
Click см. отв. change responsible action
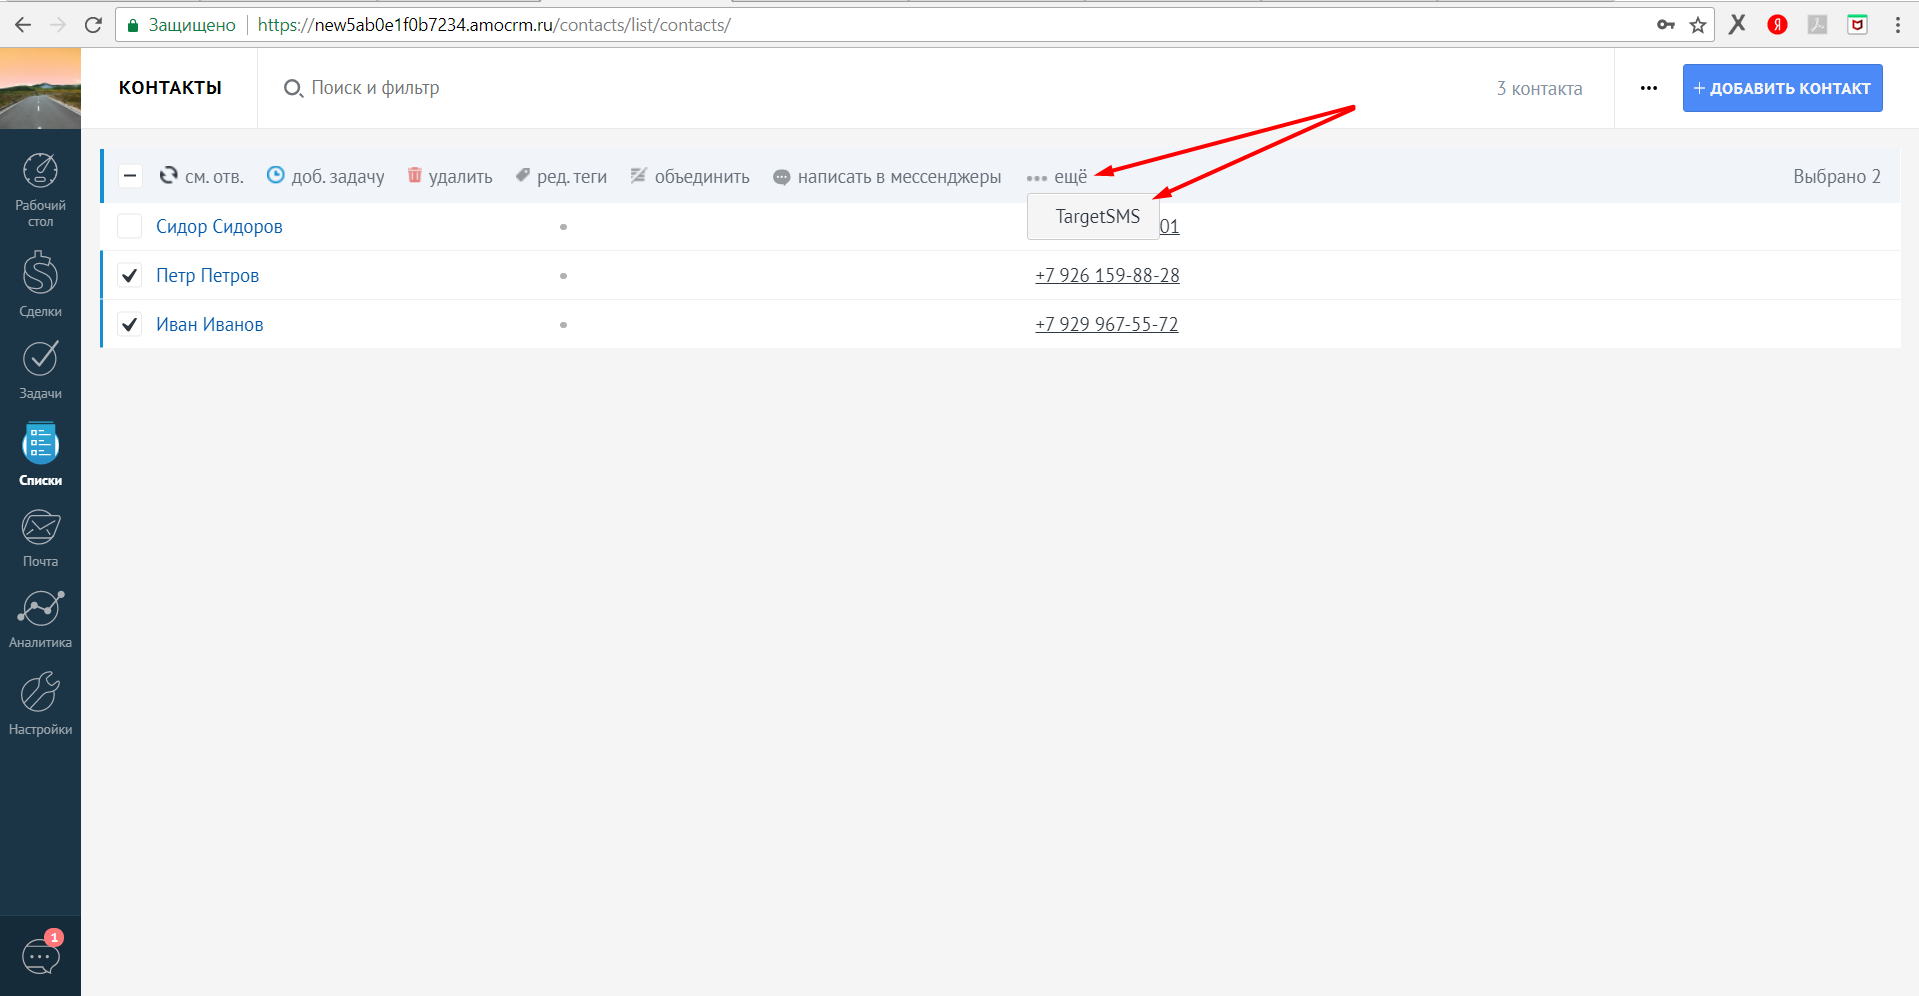pos(201,176)
